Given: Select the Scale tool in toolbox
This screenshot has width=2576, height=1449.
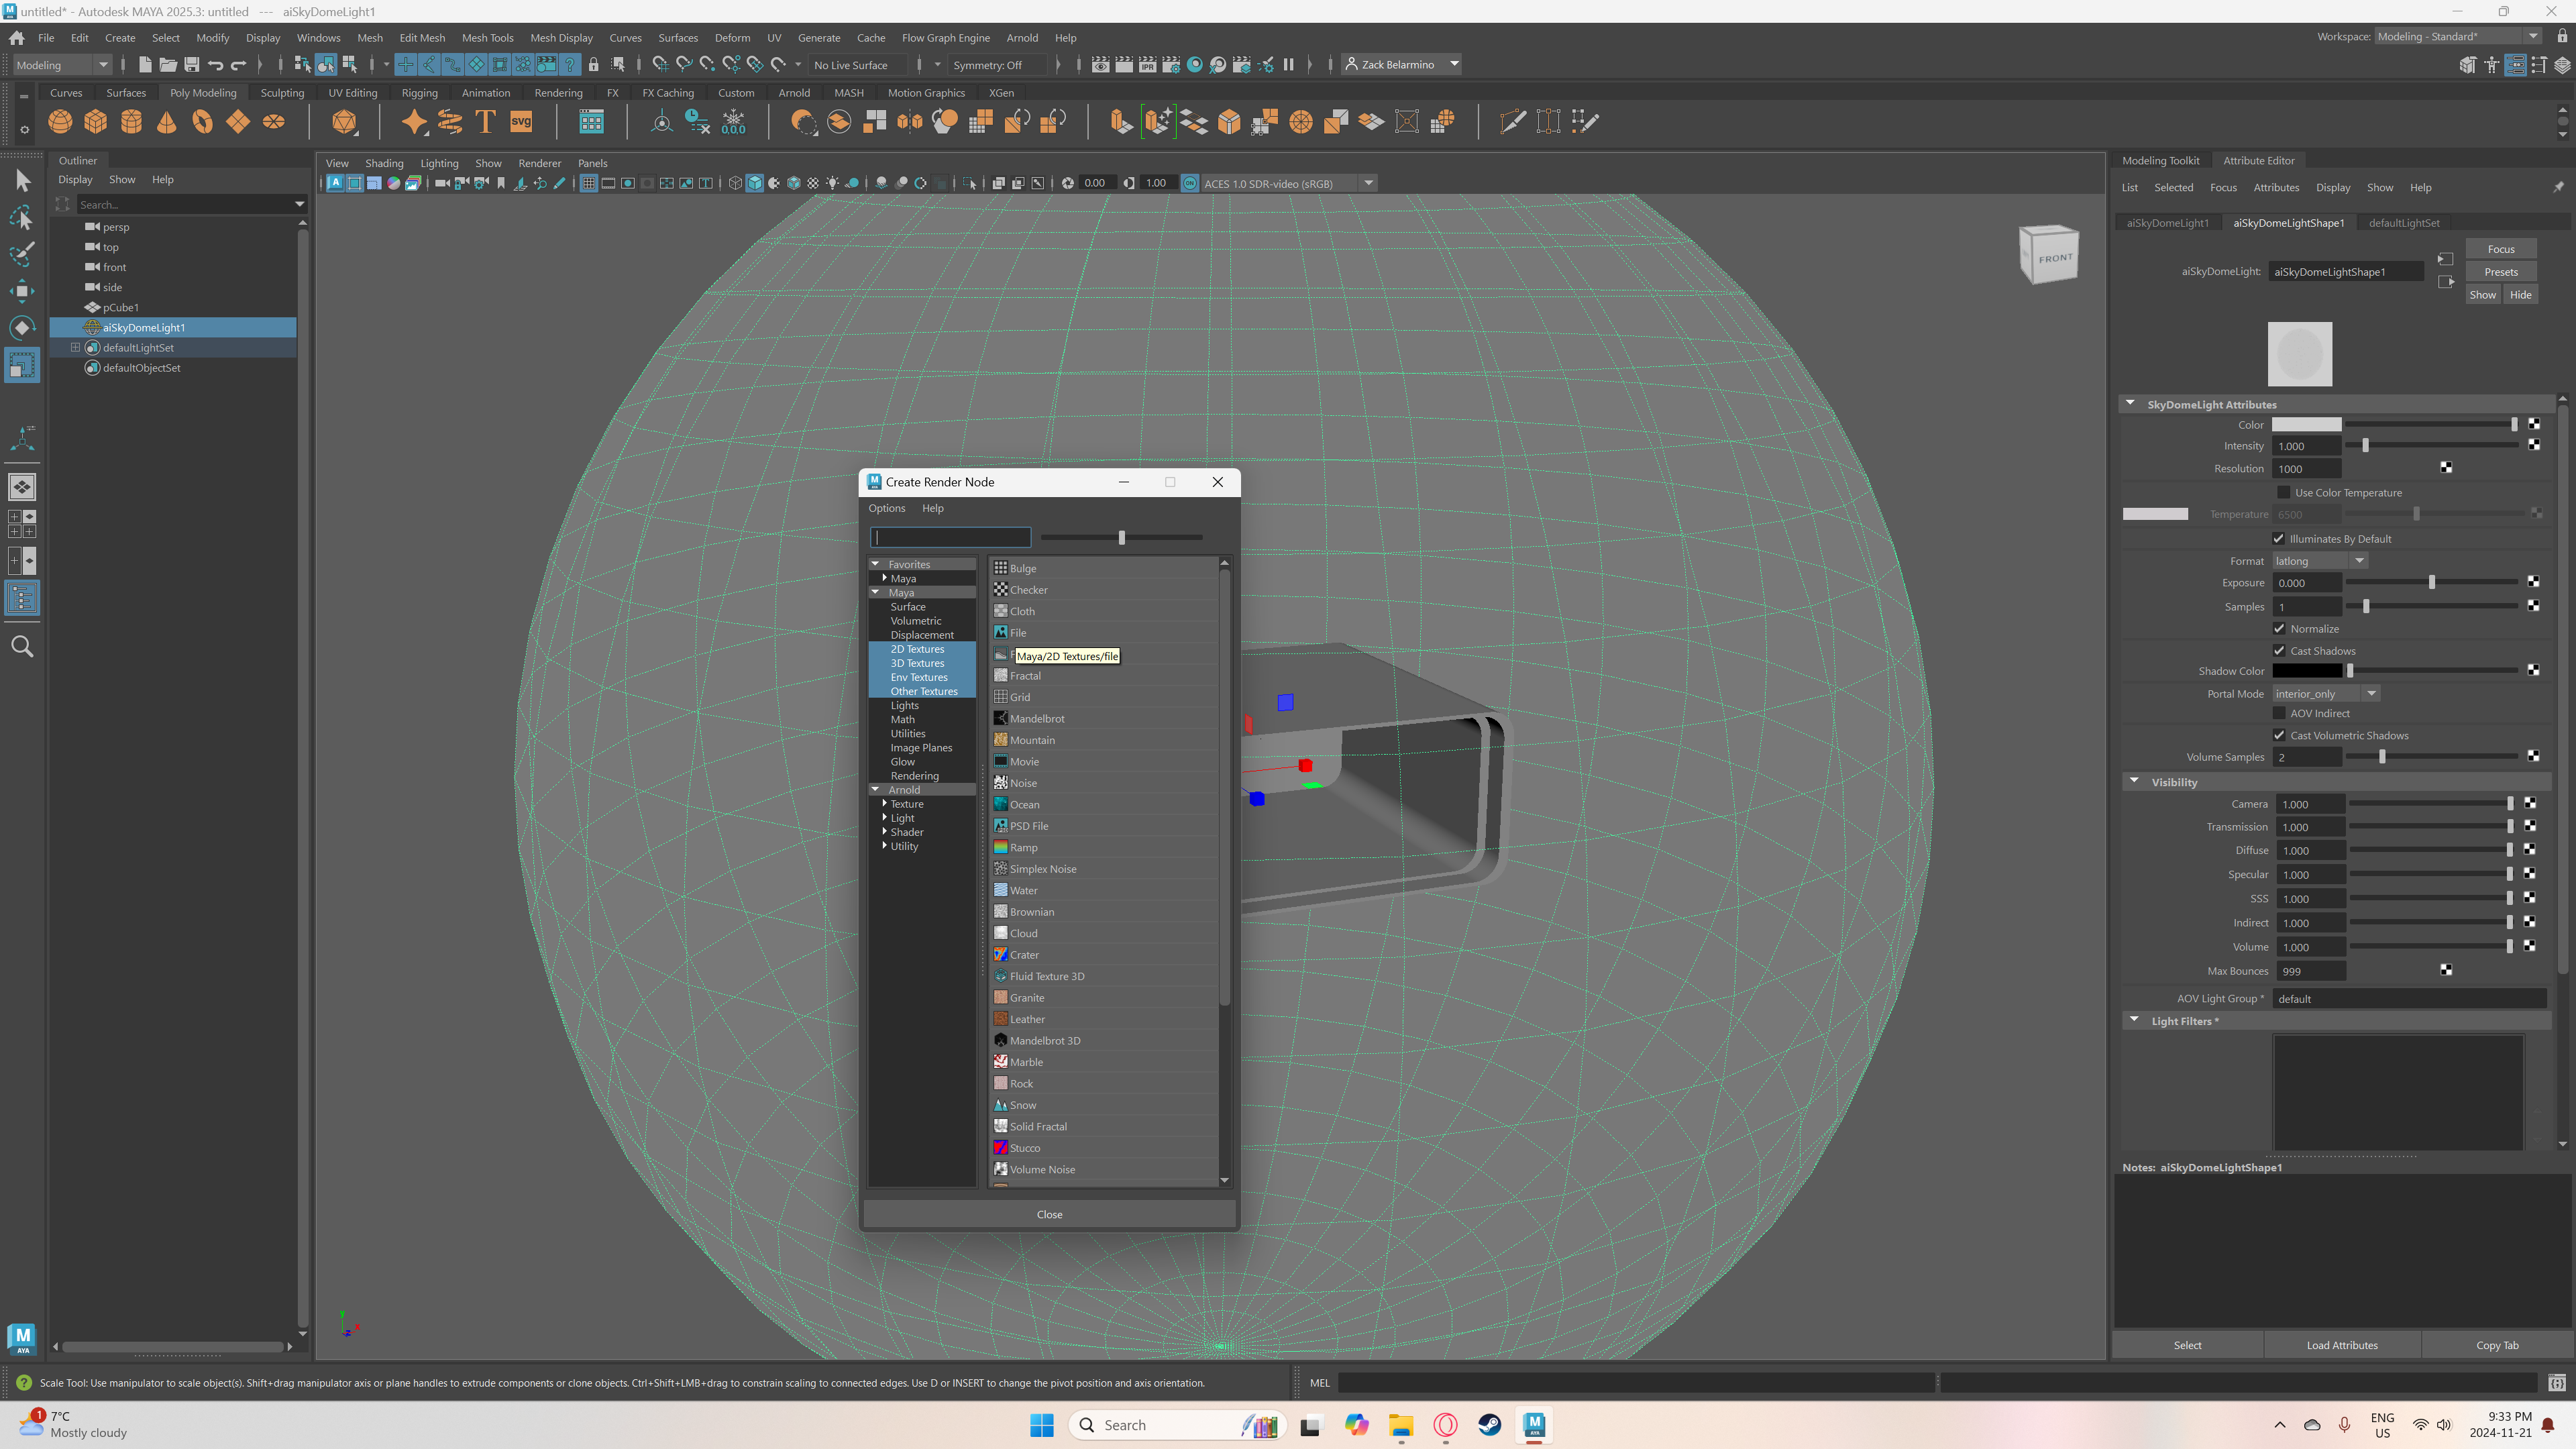Looking at the screenshot, I should (x=22, y=365).
